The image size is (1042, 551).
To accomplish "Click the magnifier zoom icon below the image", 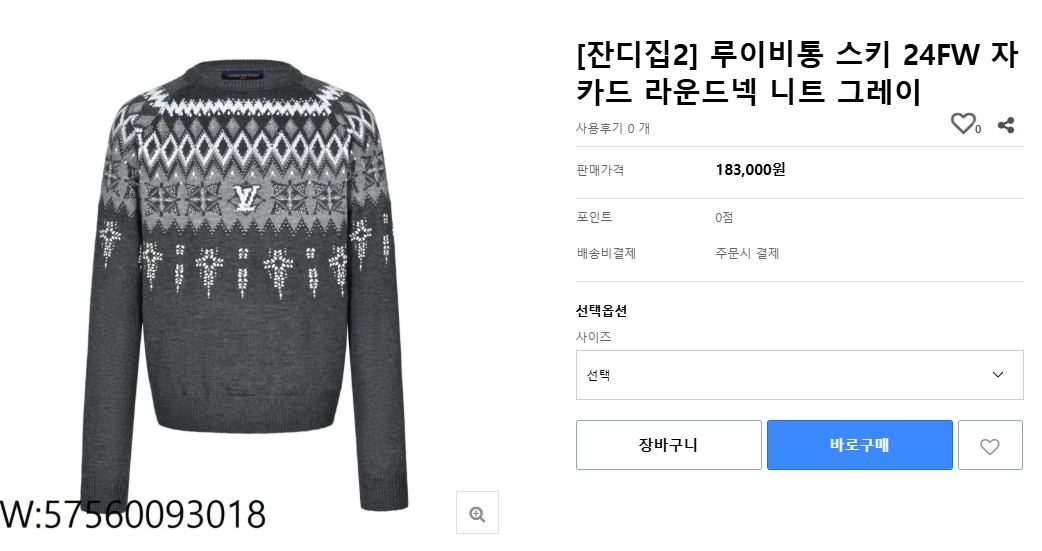I will (477, 513).
